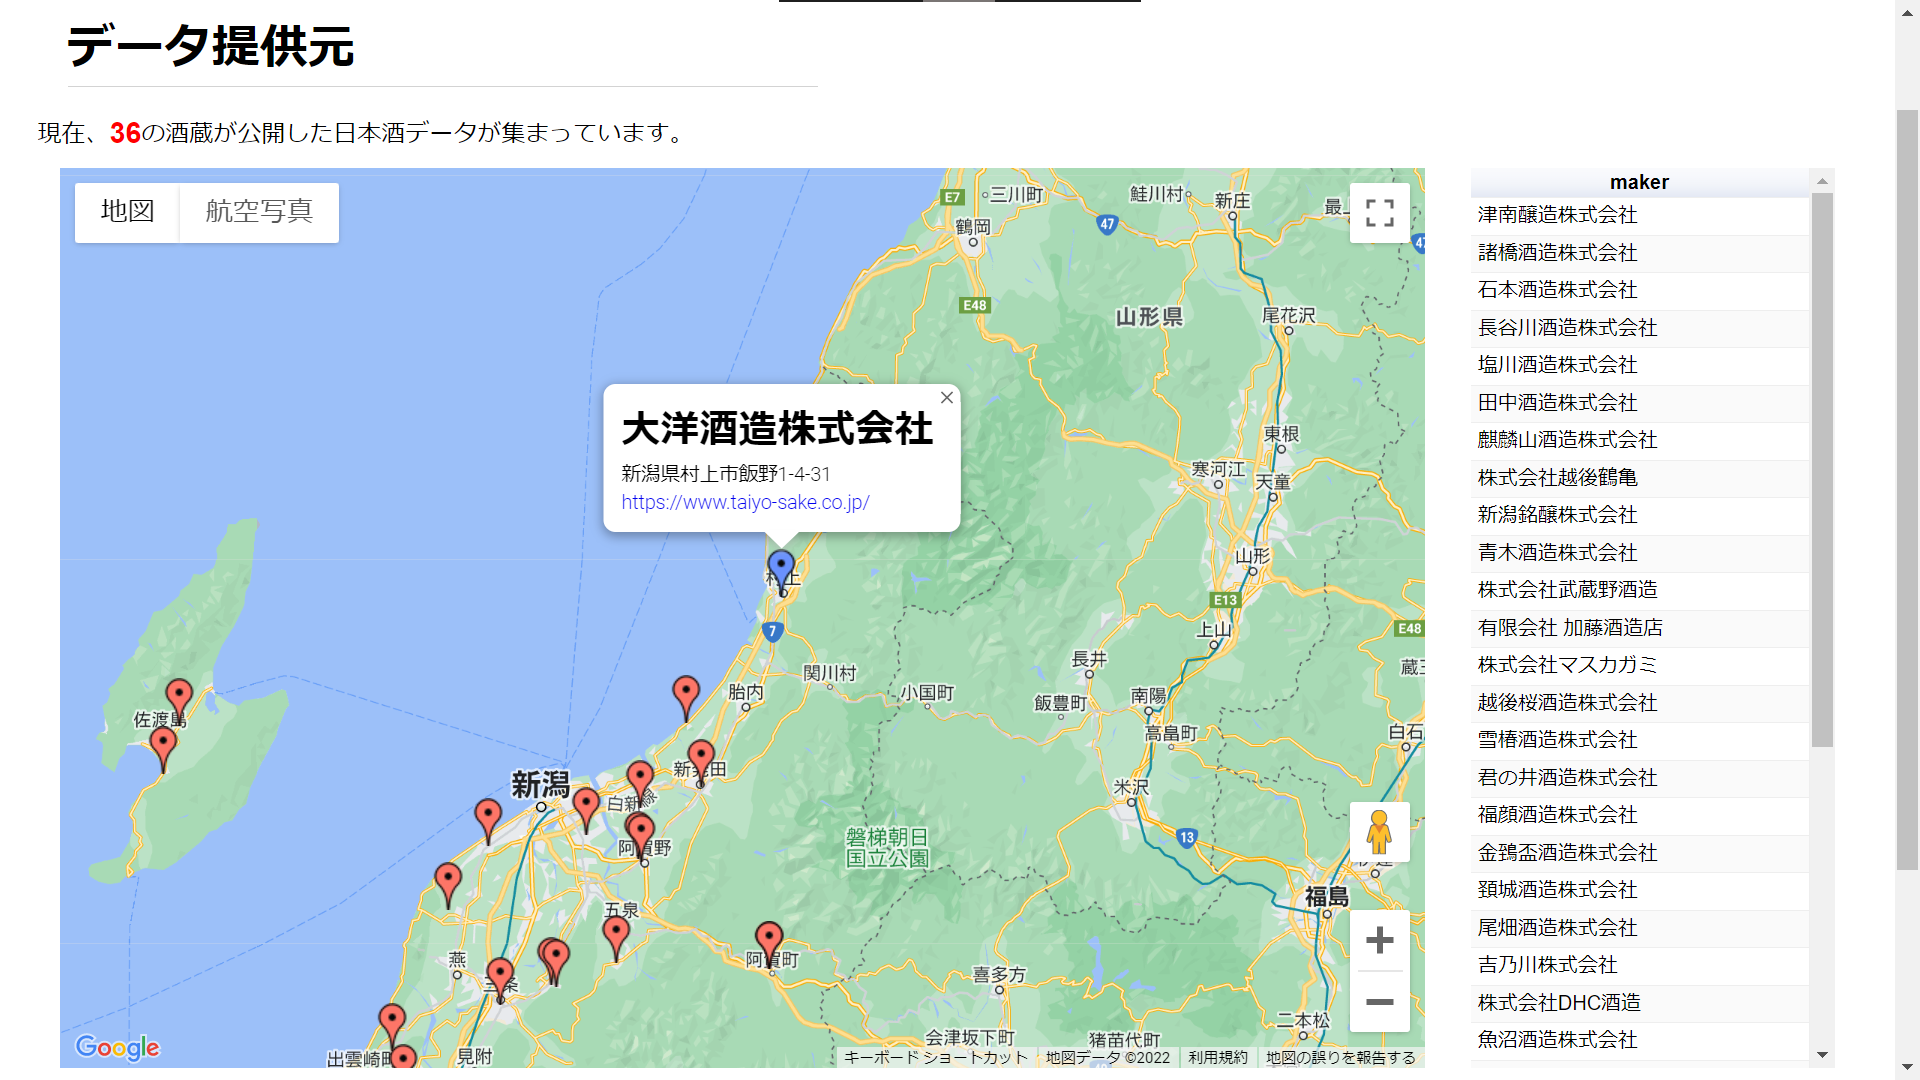The image size is (1920, 1080).
Task: Report a map error via 地図の誤りを報告する
Action: (1341, 1057)
